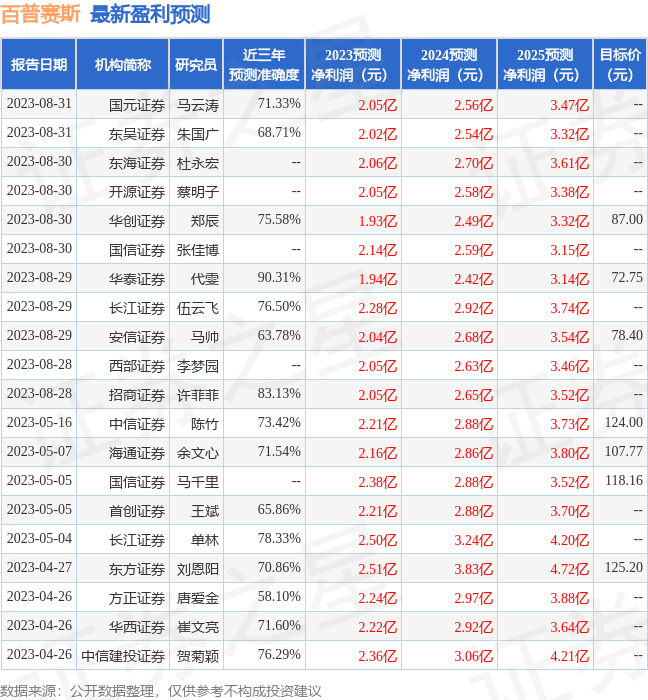
Task: Click the 4.21亿 forecast value
Action: tap(569, 656)
